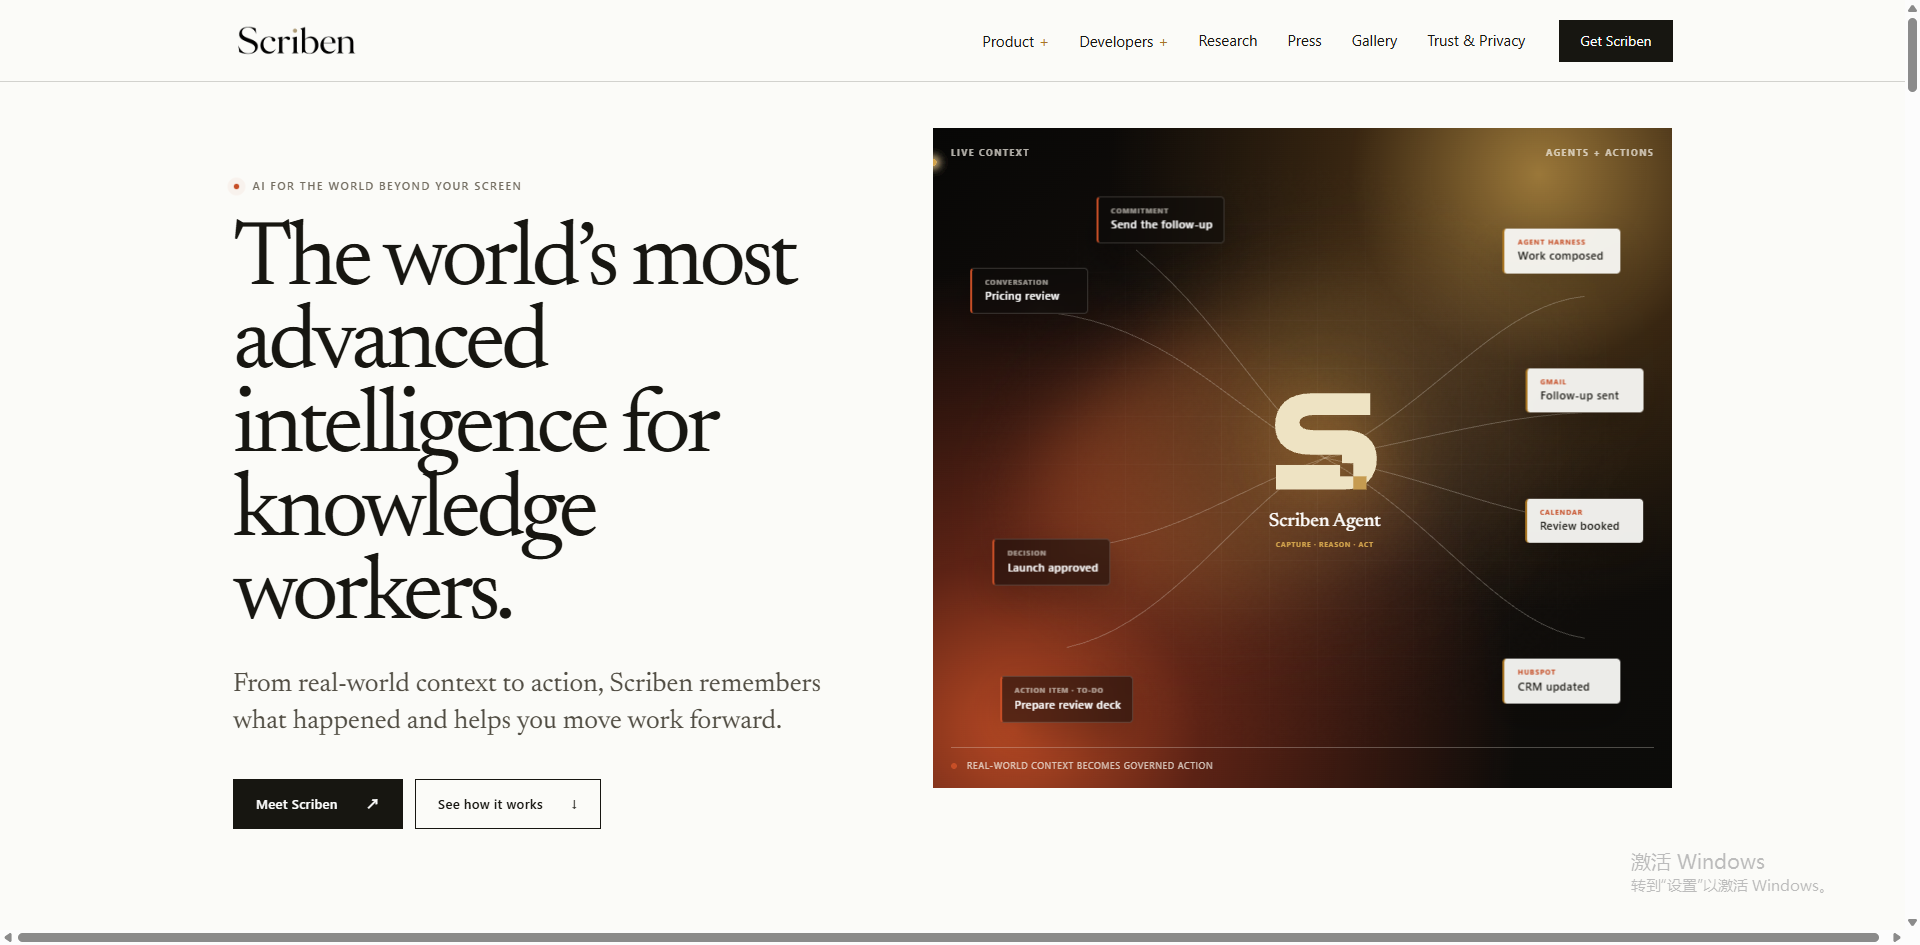Select the 'Pricing review' conversation card
Viewport: 1920px width, 945px height.
[1029, 290]
